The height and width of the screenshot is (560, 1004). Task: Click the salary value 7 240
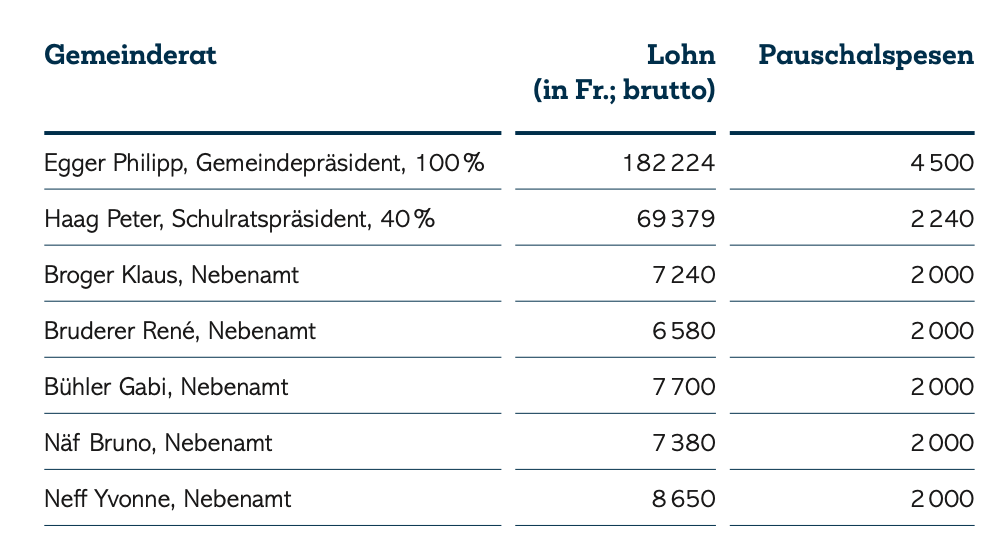click(x=683, y=274)
